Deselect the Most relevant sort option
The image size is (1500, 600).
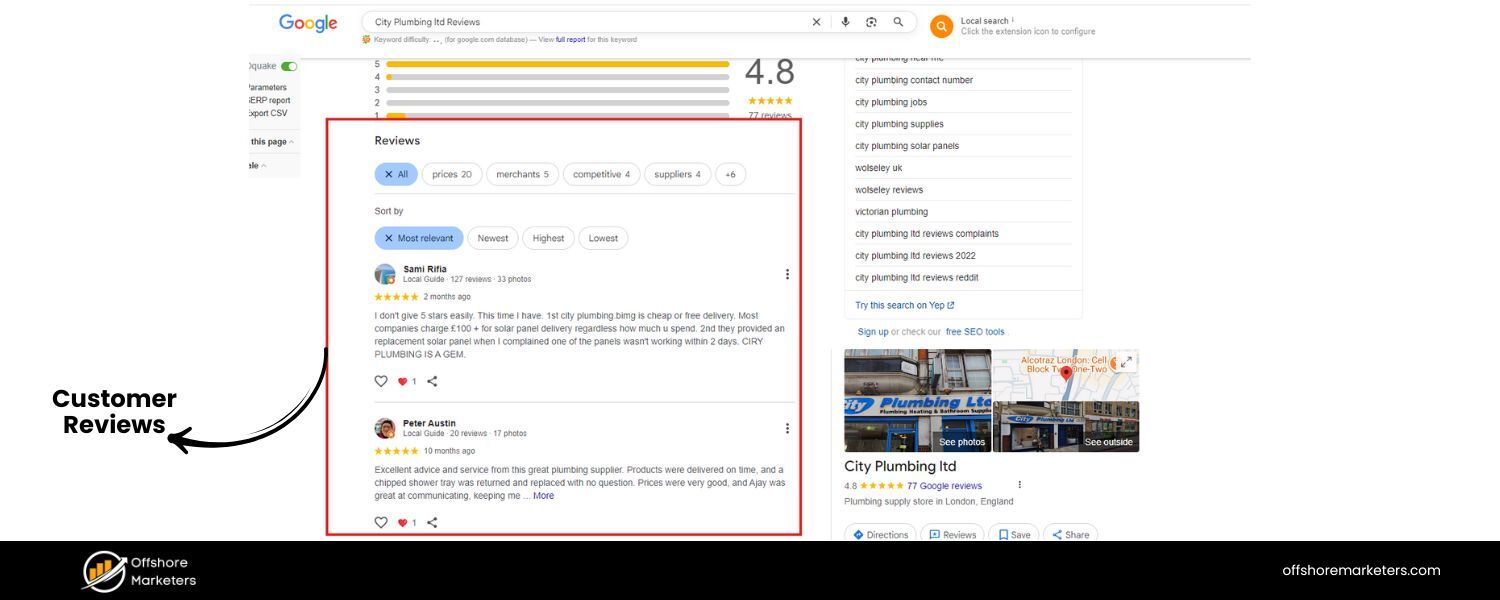point(389,238)
